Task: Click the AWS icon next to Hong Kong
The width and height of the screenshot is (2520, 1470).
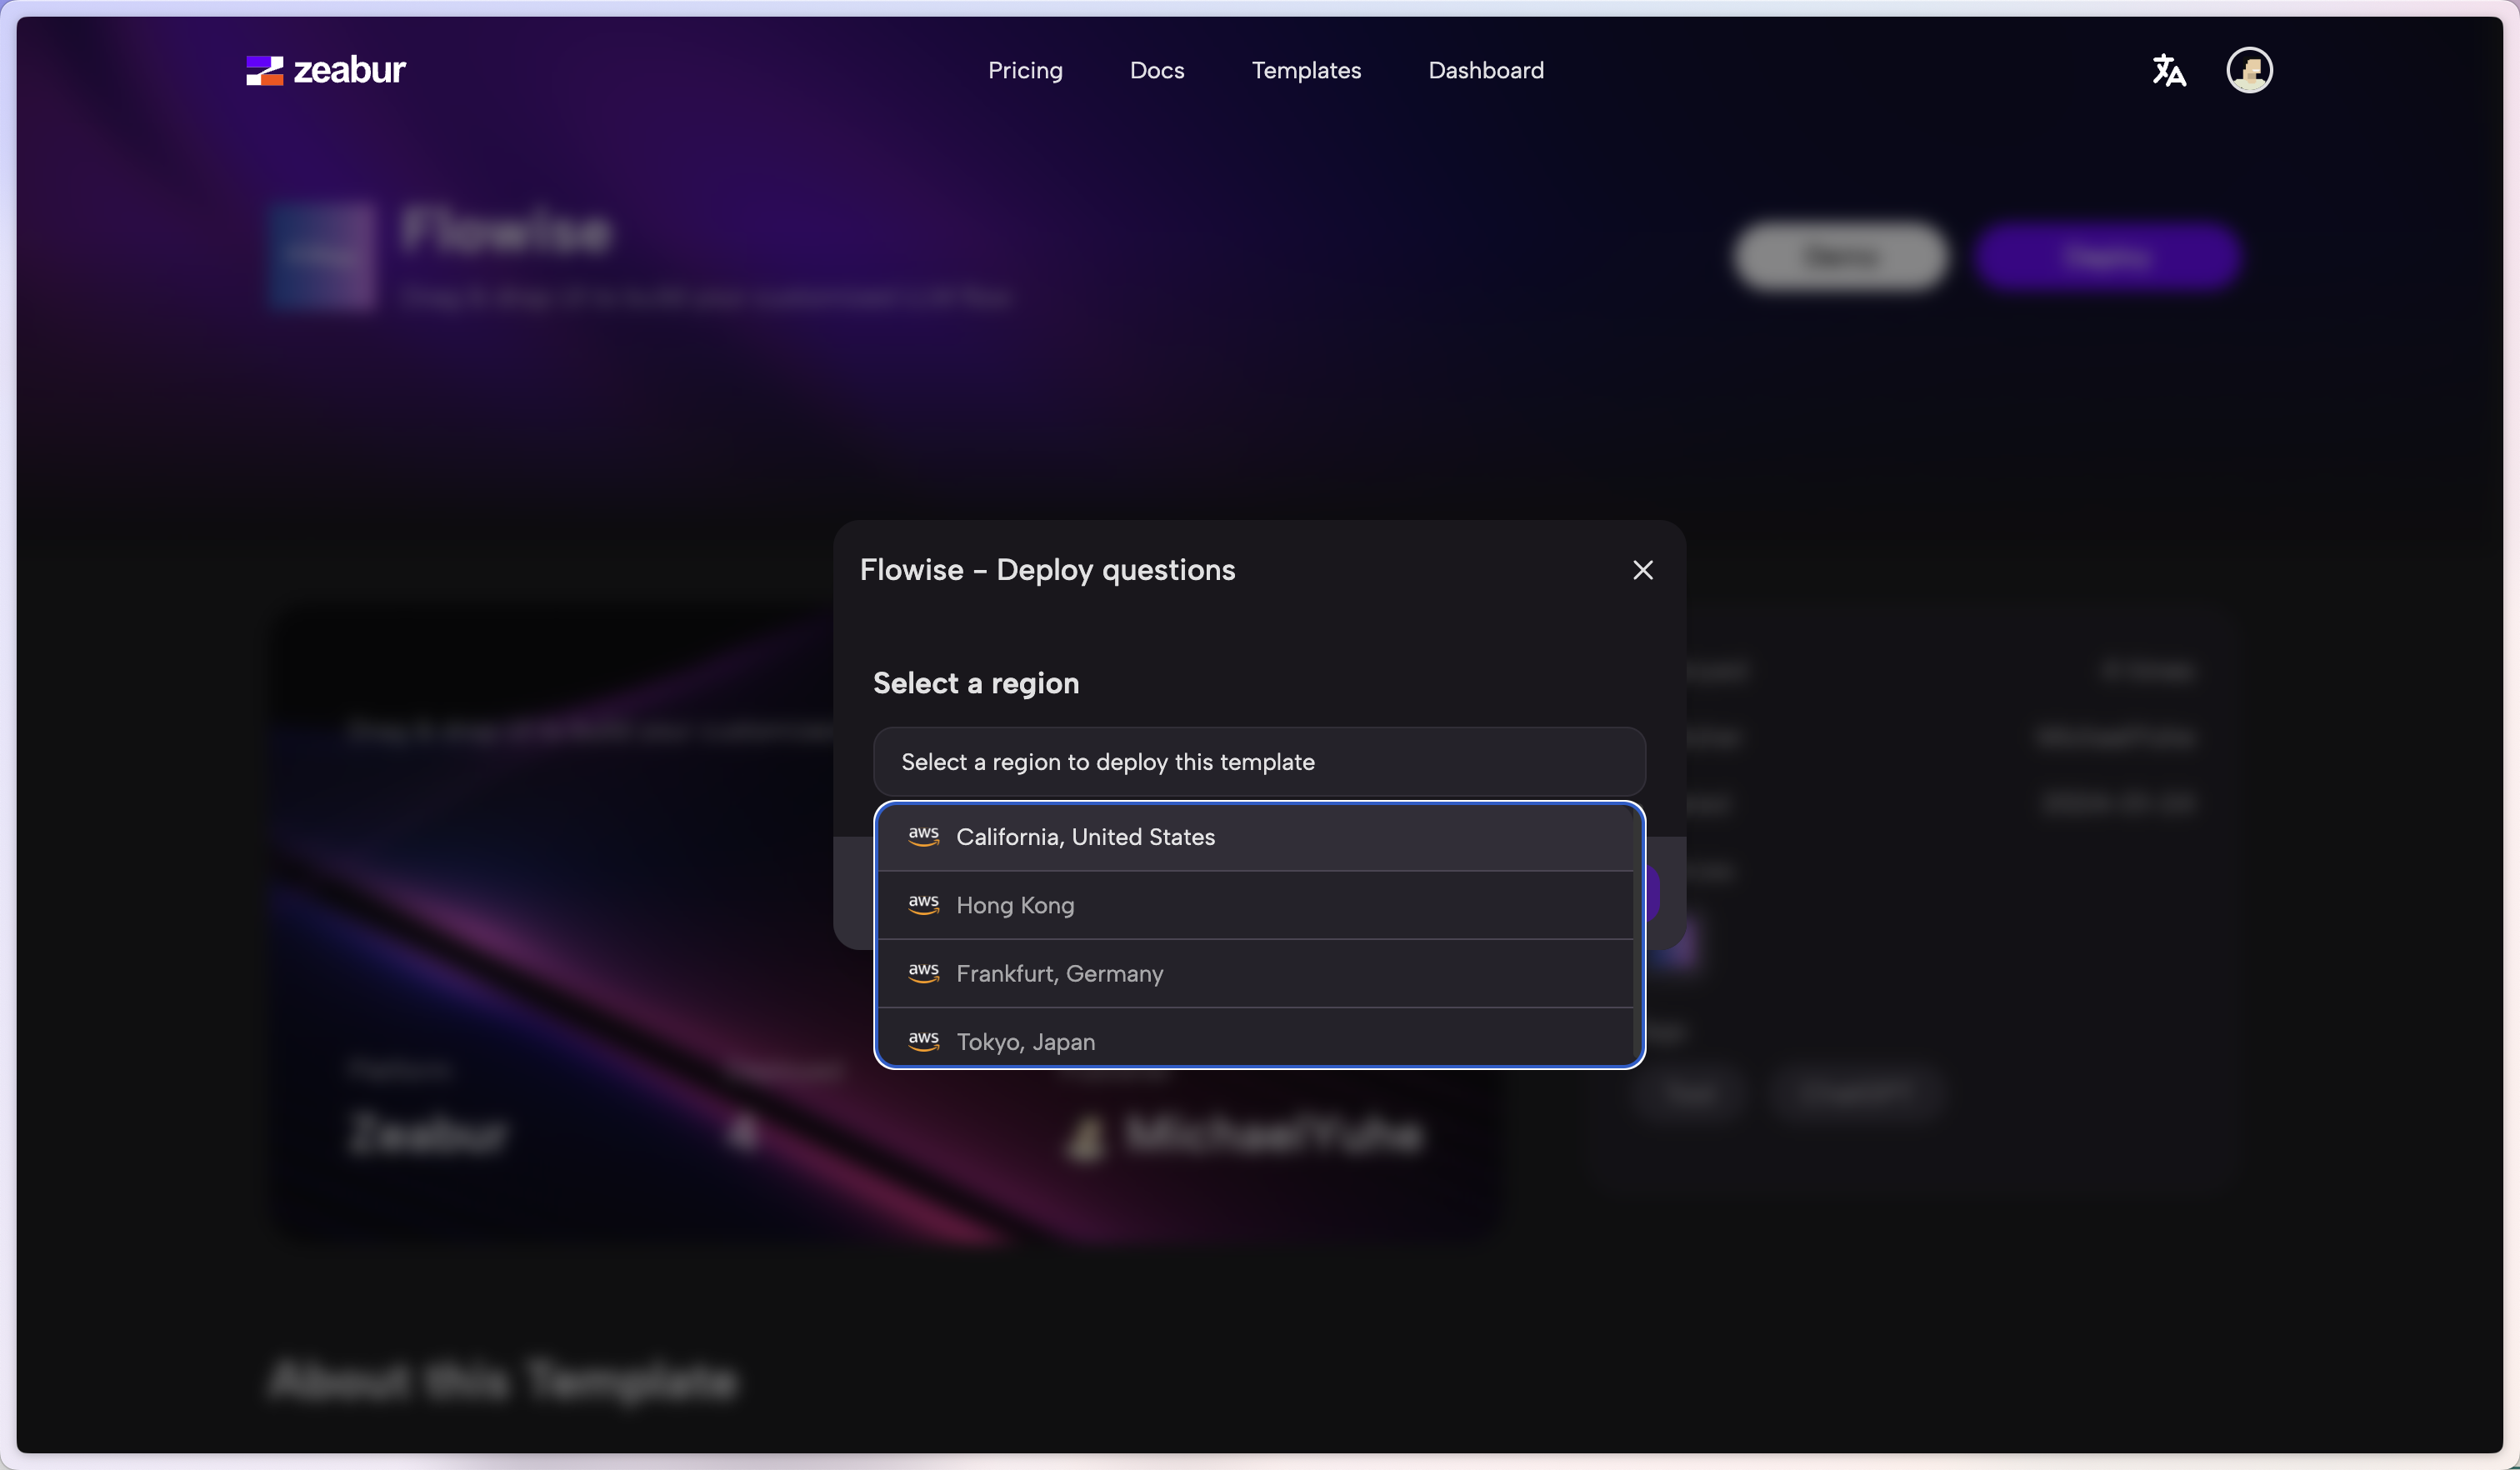Action: click(x=924, y=905)
